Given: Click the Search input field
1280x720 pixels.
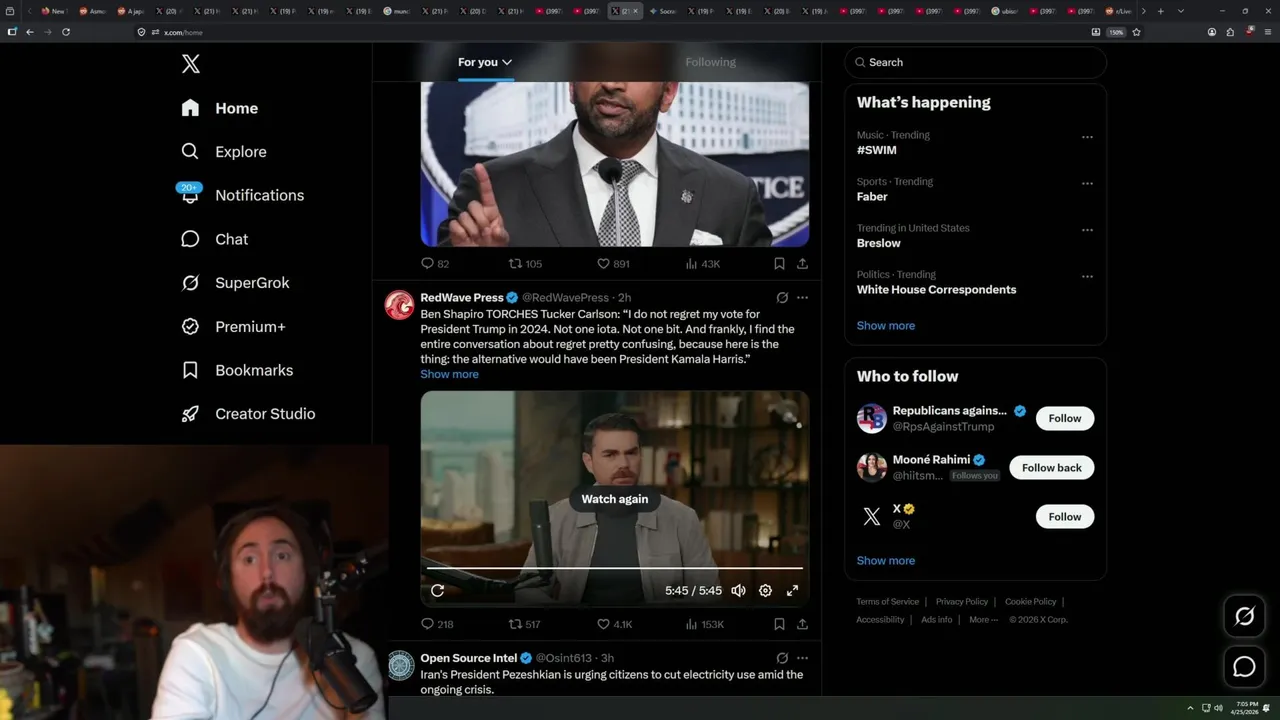Looking at the screenshot, I should click(x=975, y=62).
